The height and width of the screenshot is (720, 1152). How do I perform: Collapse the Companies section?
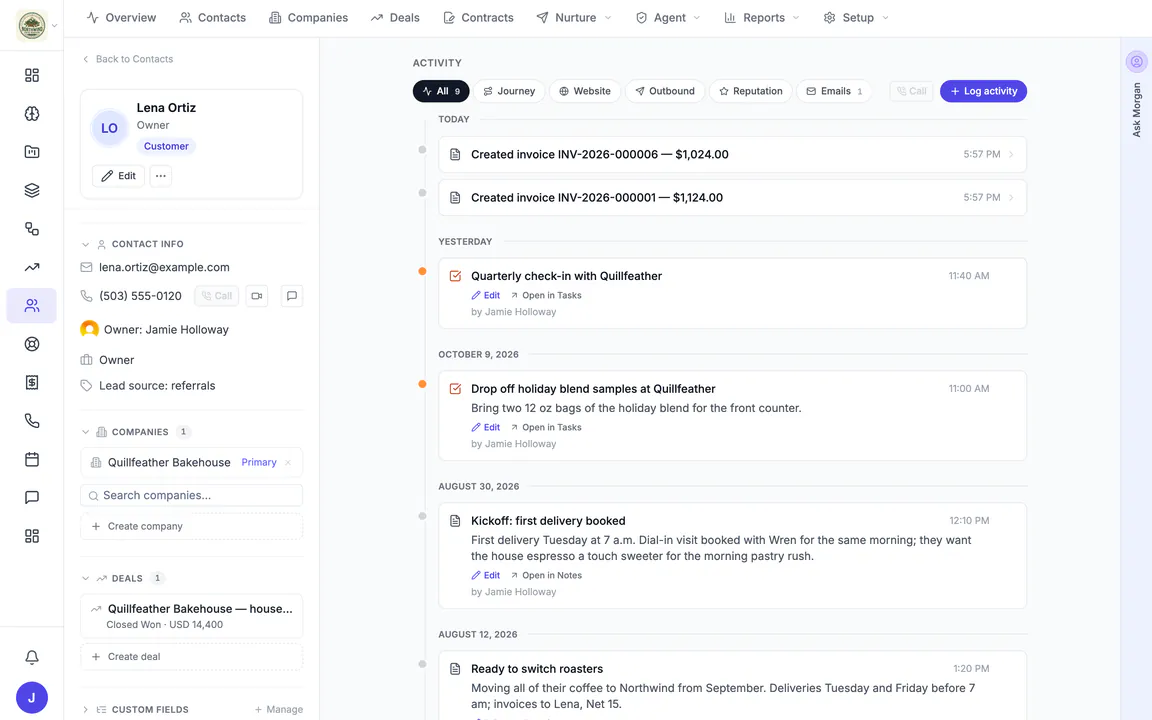tap(85, 432)
